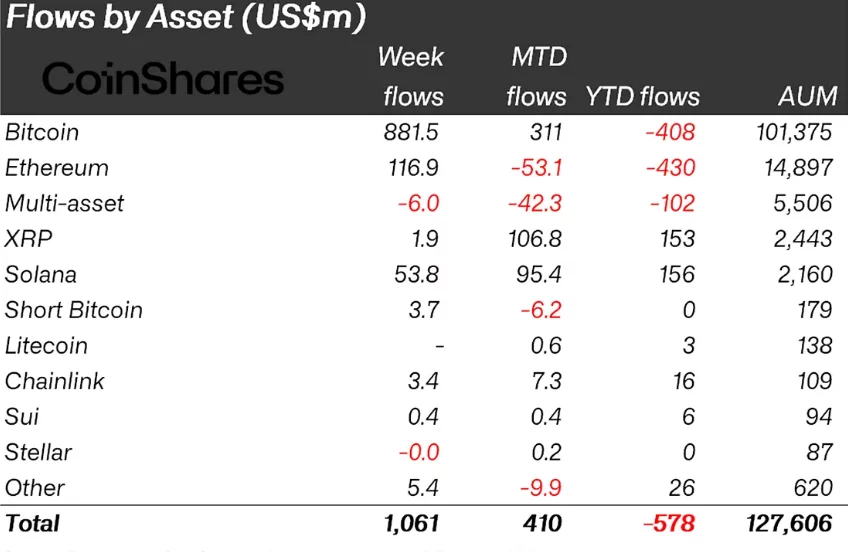Click the bold Total row label
The image size is (848, 552).
(33, 523)
